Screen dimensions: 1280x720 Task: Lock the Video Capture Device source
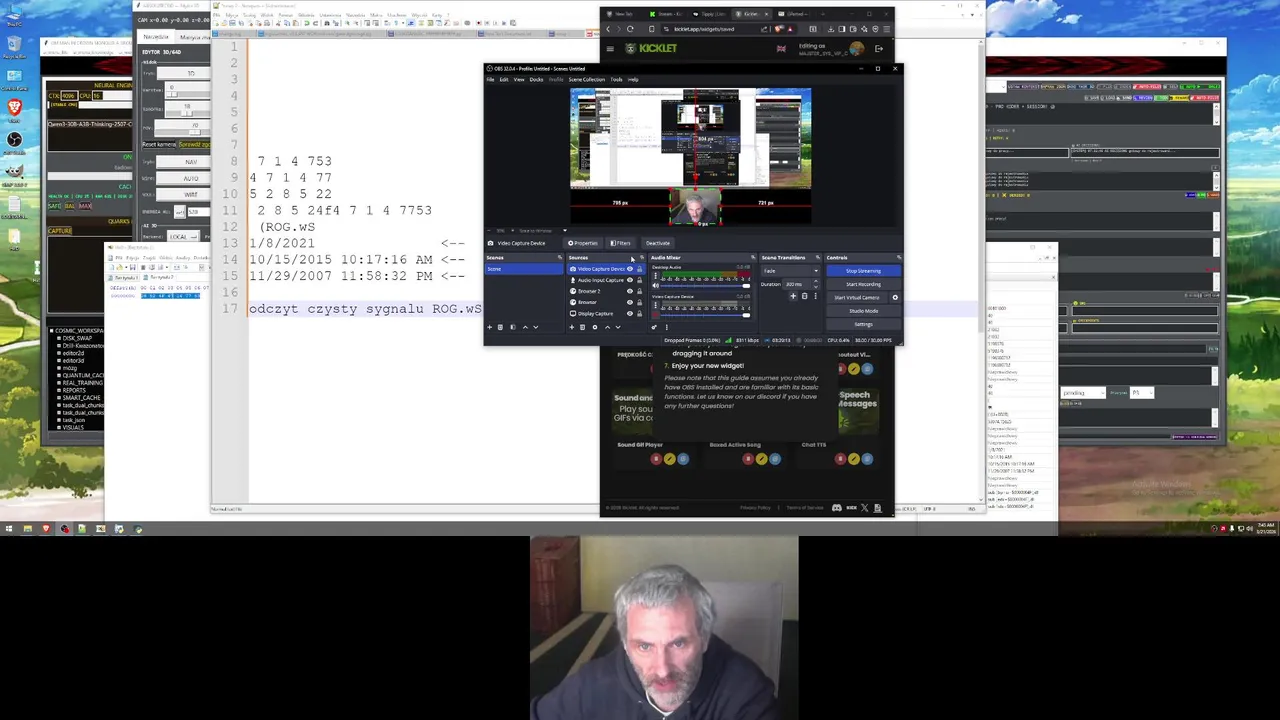pos(640,269)
